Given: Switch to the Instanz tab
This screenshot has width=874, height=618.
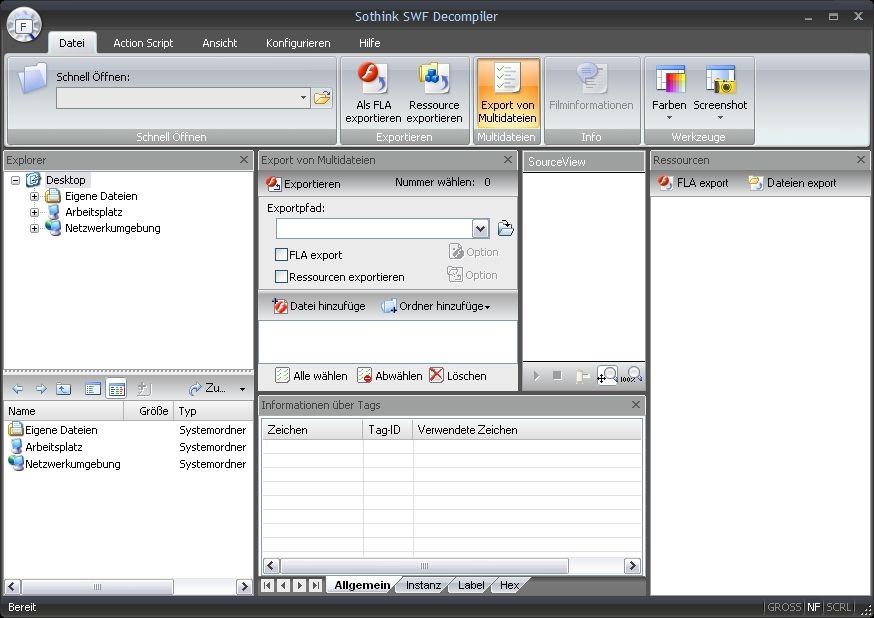Looking at the screenshot, I should pyautogui.click(x=423, y=585).
